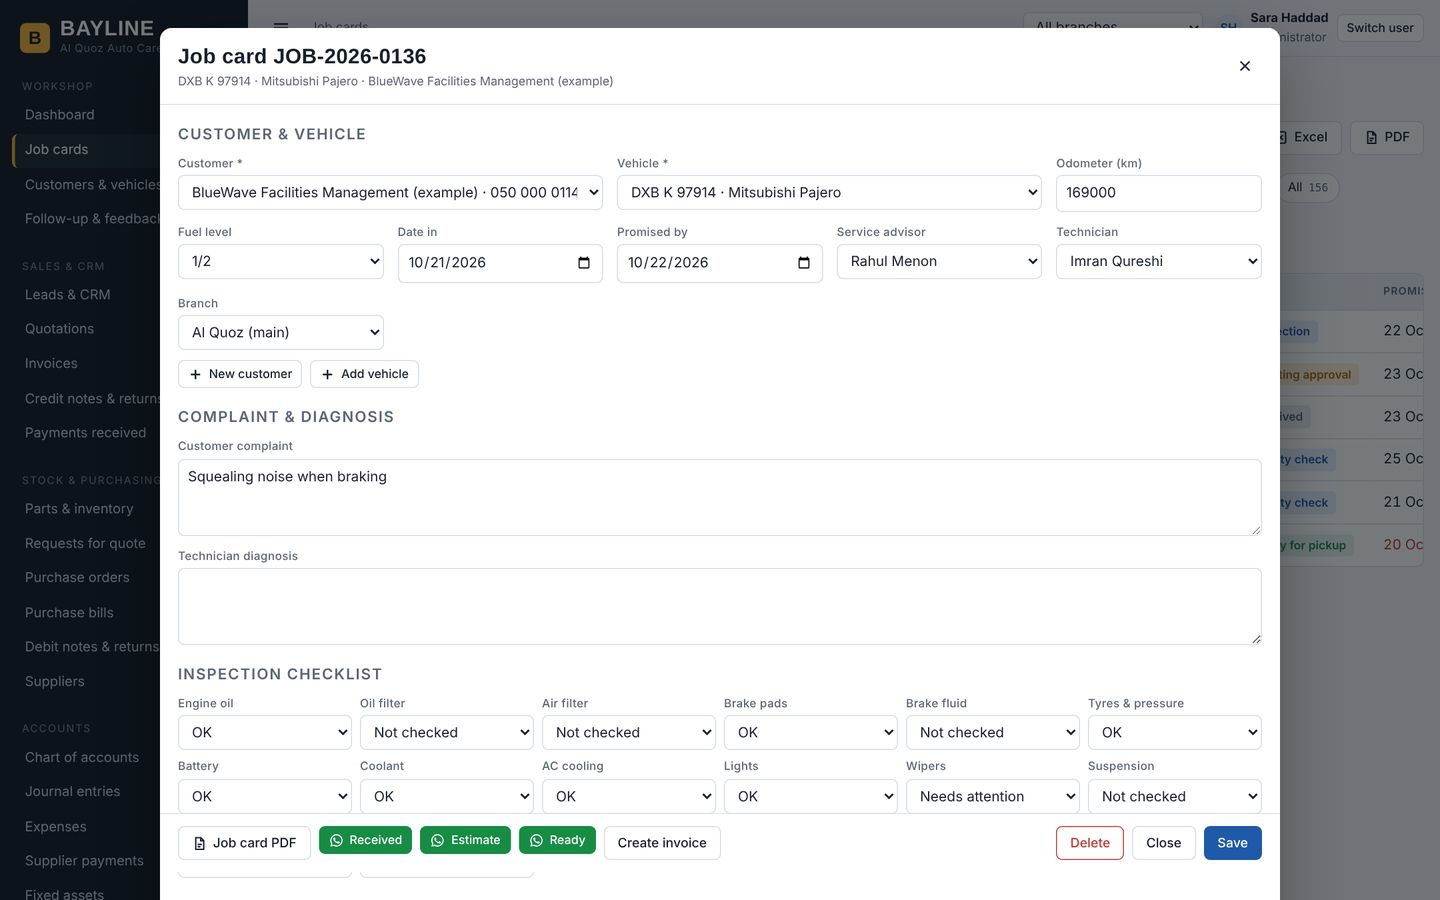Viewport: 1440px width, 900px height.
Task: Open the Branch dropdown
Action: tap(280, 333)
